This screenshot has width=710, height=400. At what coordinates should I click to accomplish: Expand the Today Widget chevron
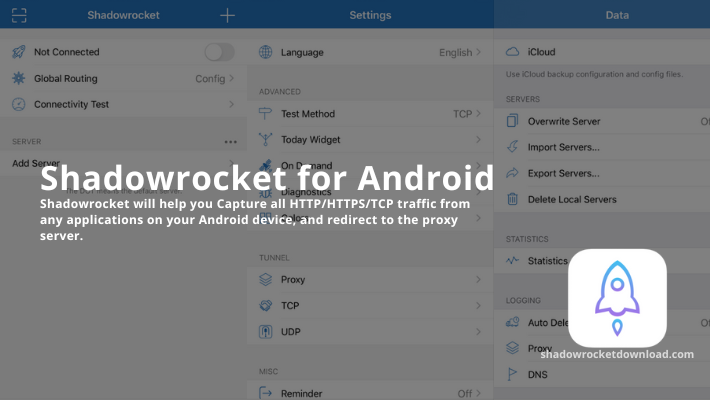click(478, 140)
